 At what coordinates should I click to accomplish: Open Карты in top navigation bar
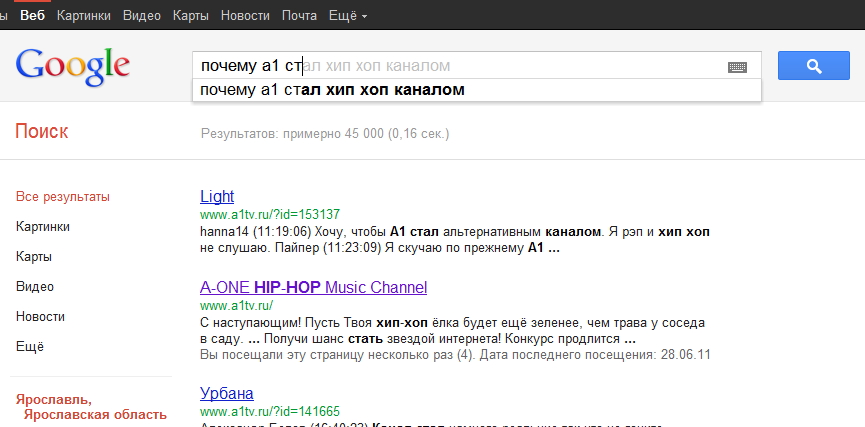pyautogui.click(x=191, y=15)
